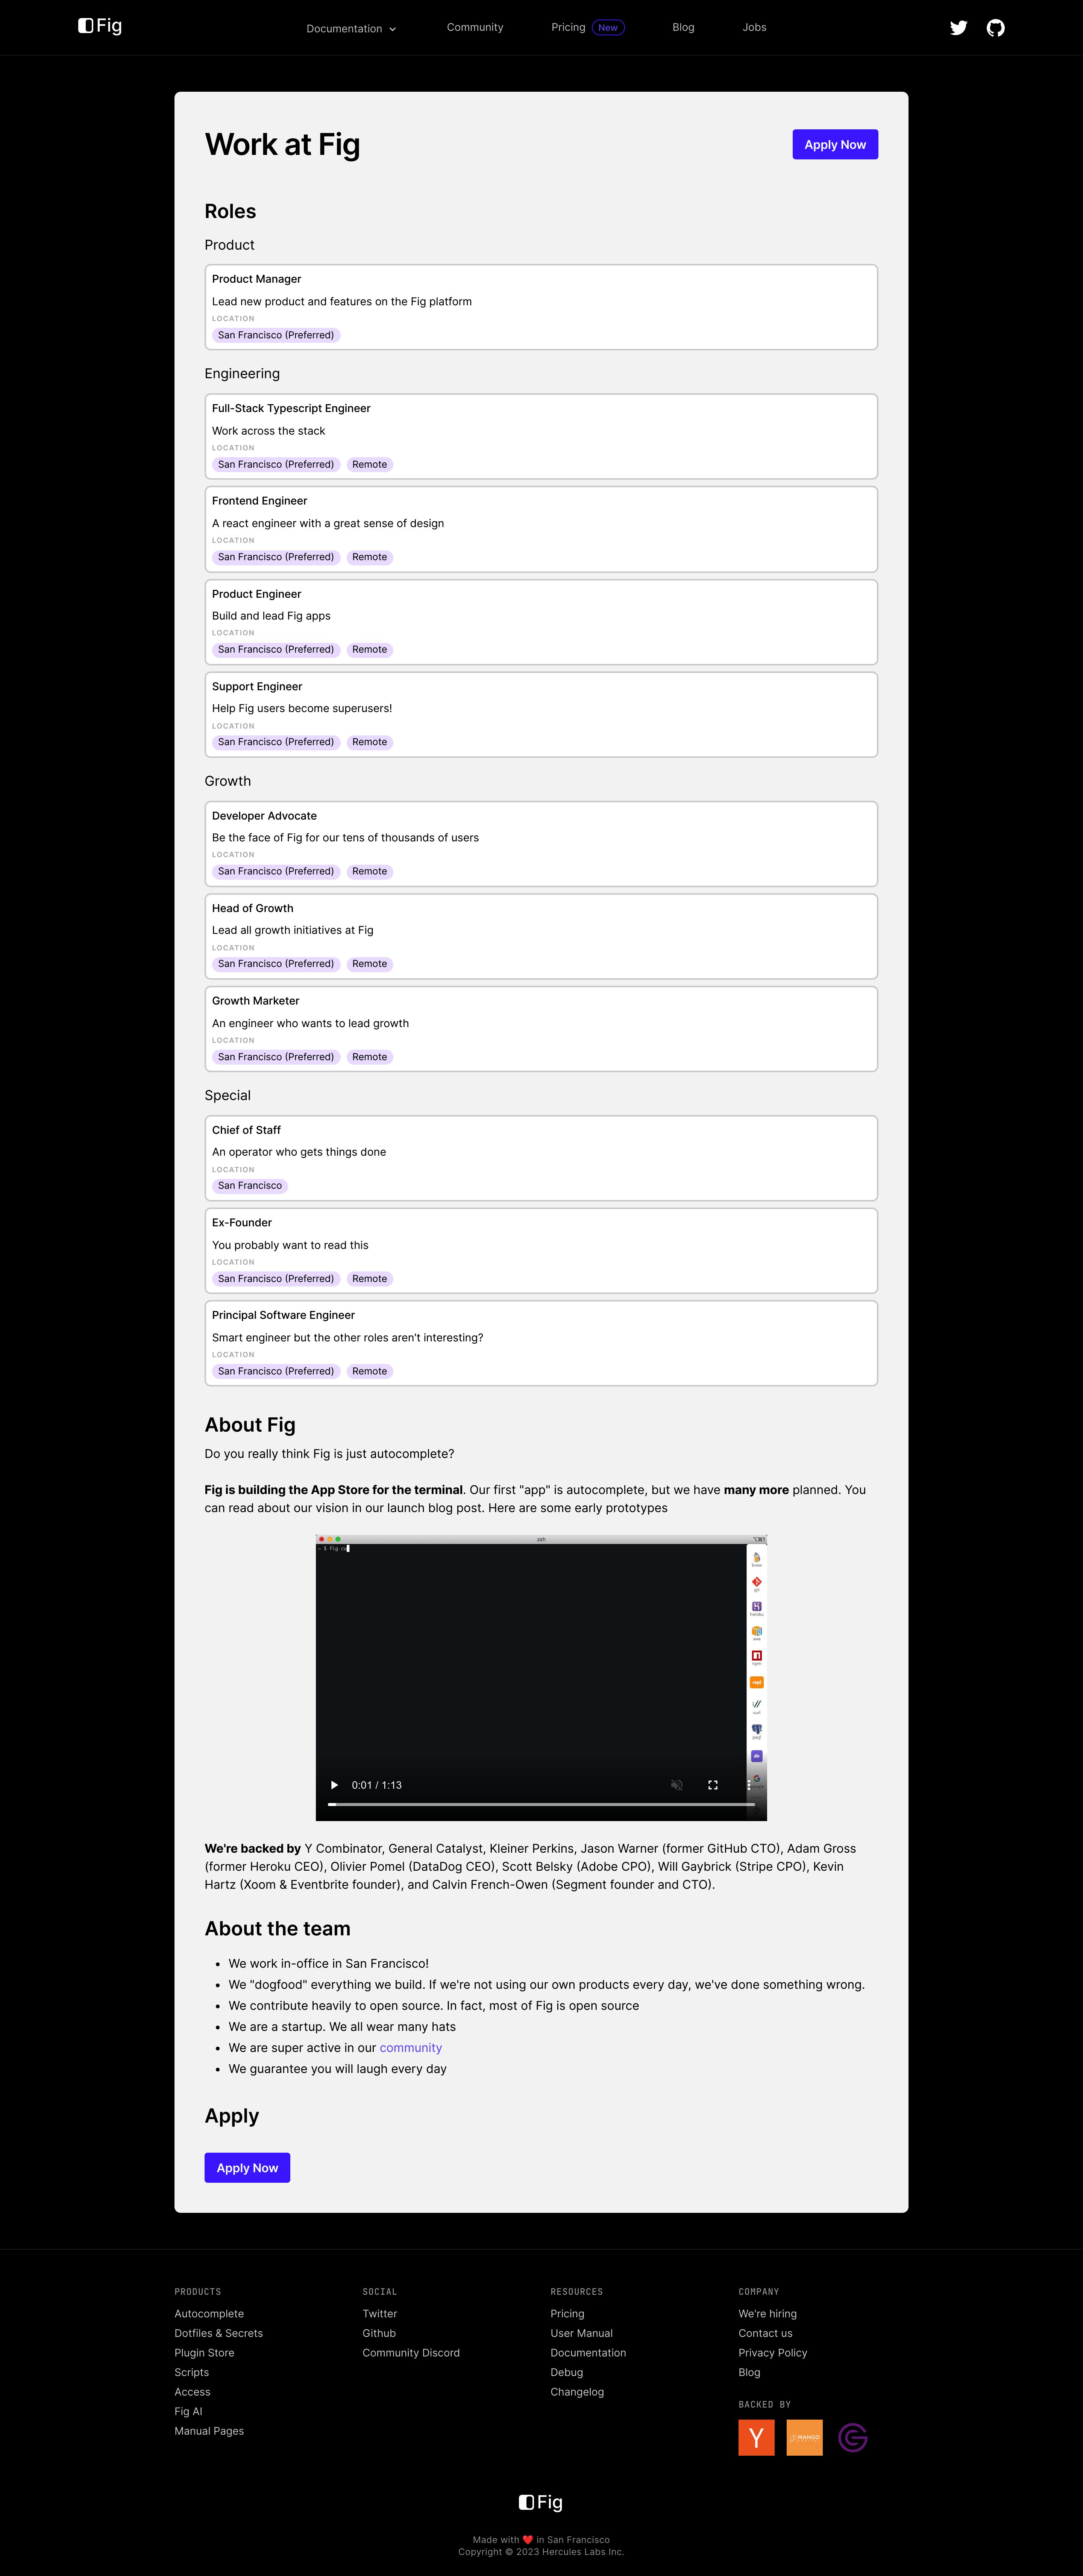Open the Ex-Founder role card
The image size is (1083, 2576).
click(x=541, y=1251)
